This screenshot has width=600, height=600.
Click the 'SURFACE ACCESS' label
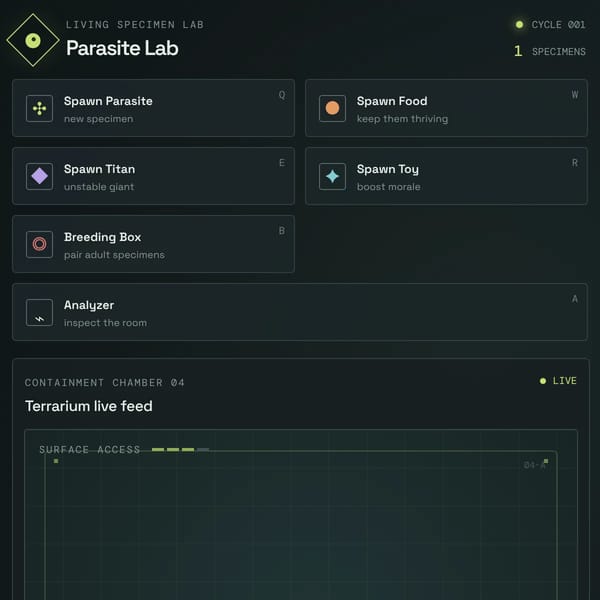tap(90, 449)
